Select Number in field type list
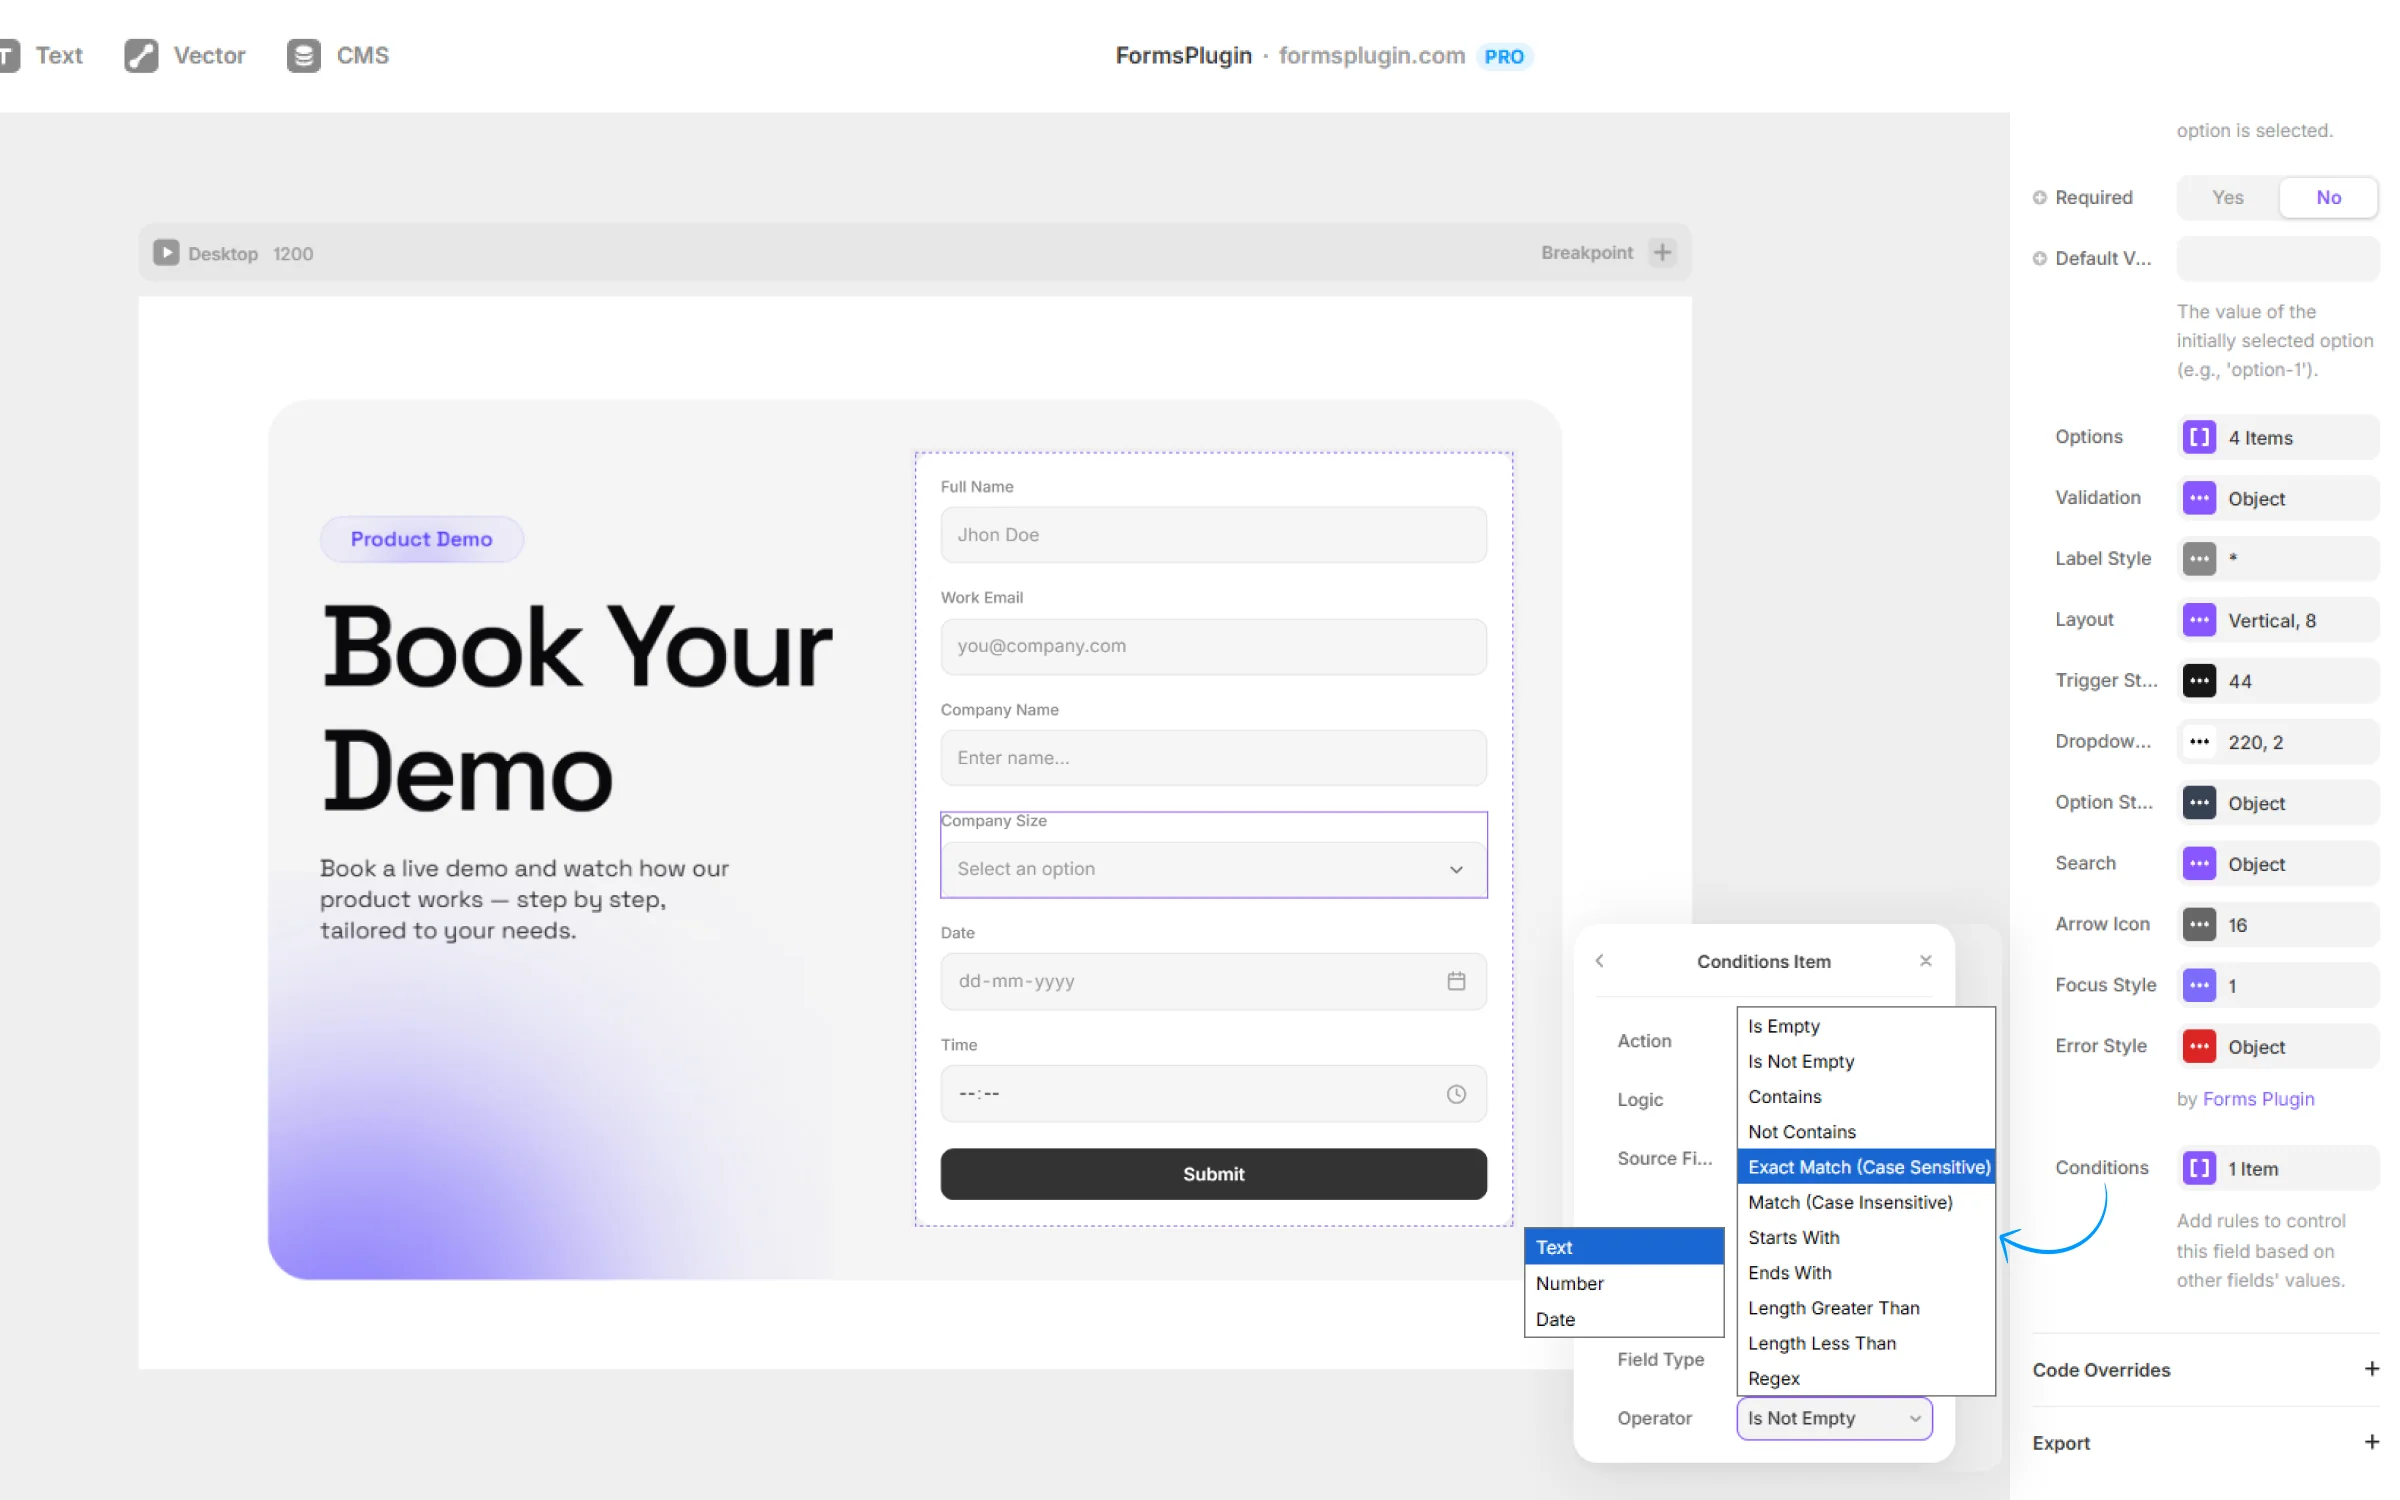 coord(1569,1283)
